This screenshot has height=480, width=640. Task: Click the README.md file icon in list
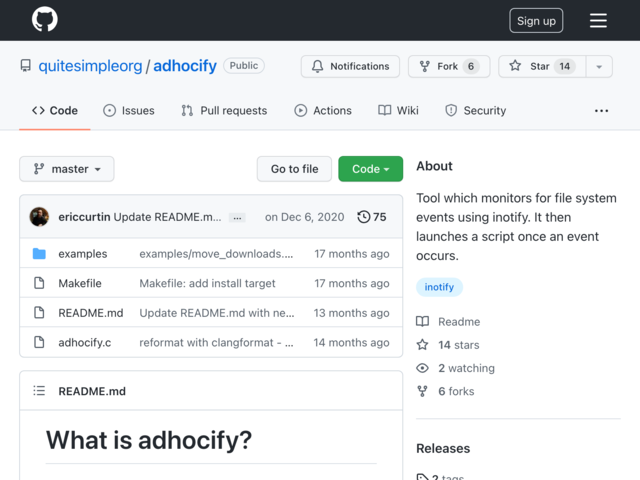39,313
